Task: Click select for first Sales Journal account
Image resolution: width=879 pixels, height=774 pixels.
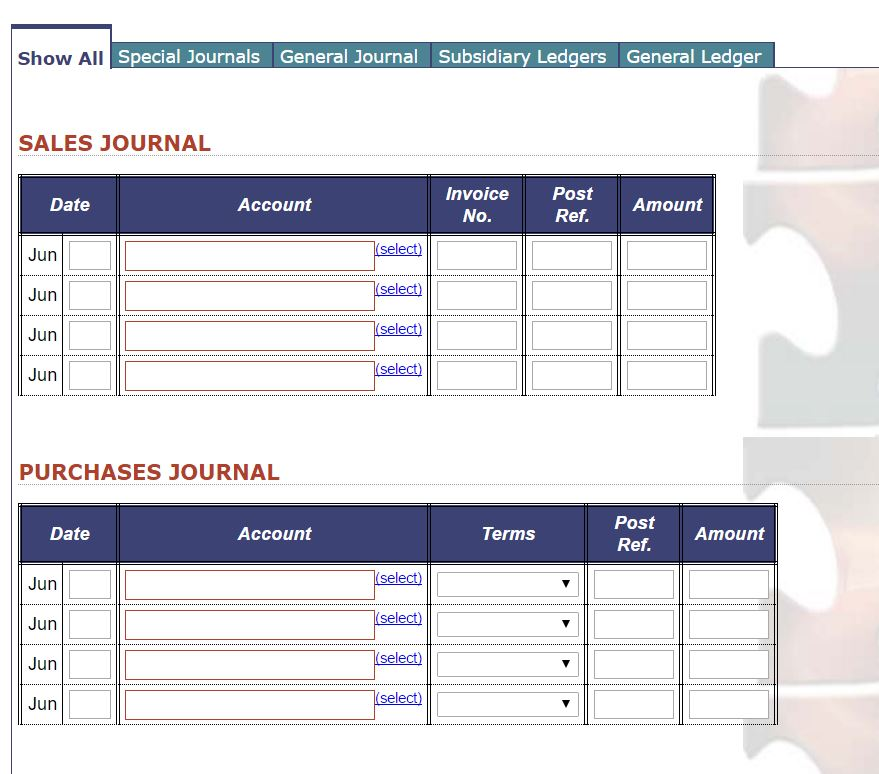Action: click(398, 249)
